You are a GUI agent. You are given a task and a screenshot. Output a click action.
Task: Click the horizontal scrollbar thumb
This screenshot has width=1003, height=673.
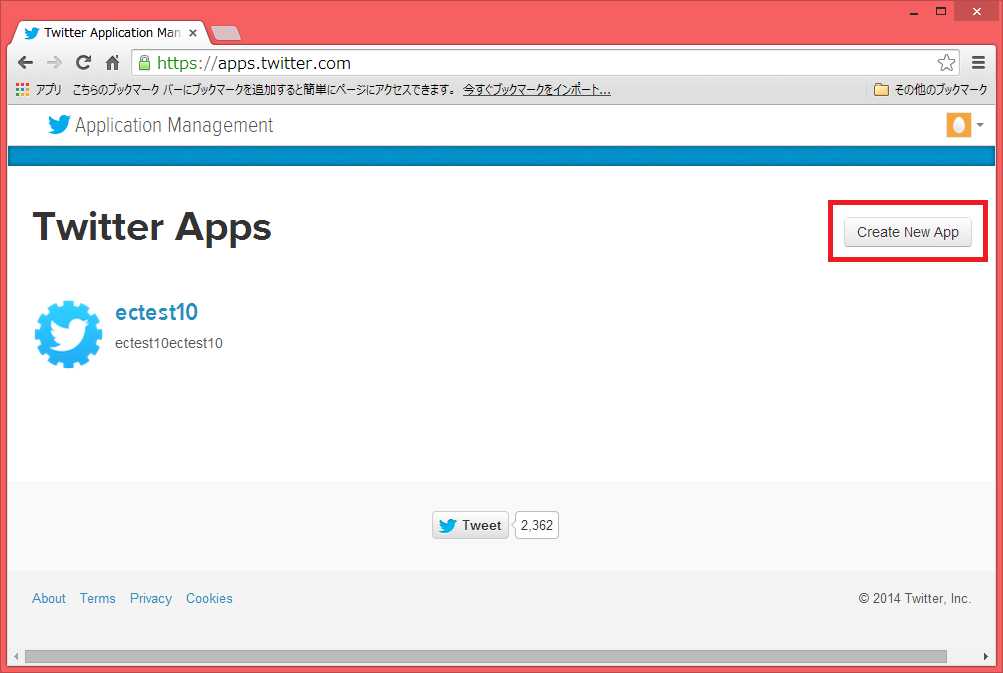486,656
